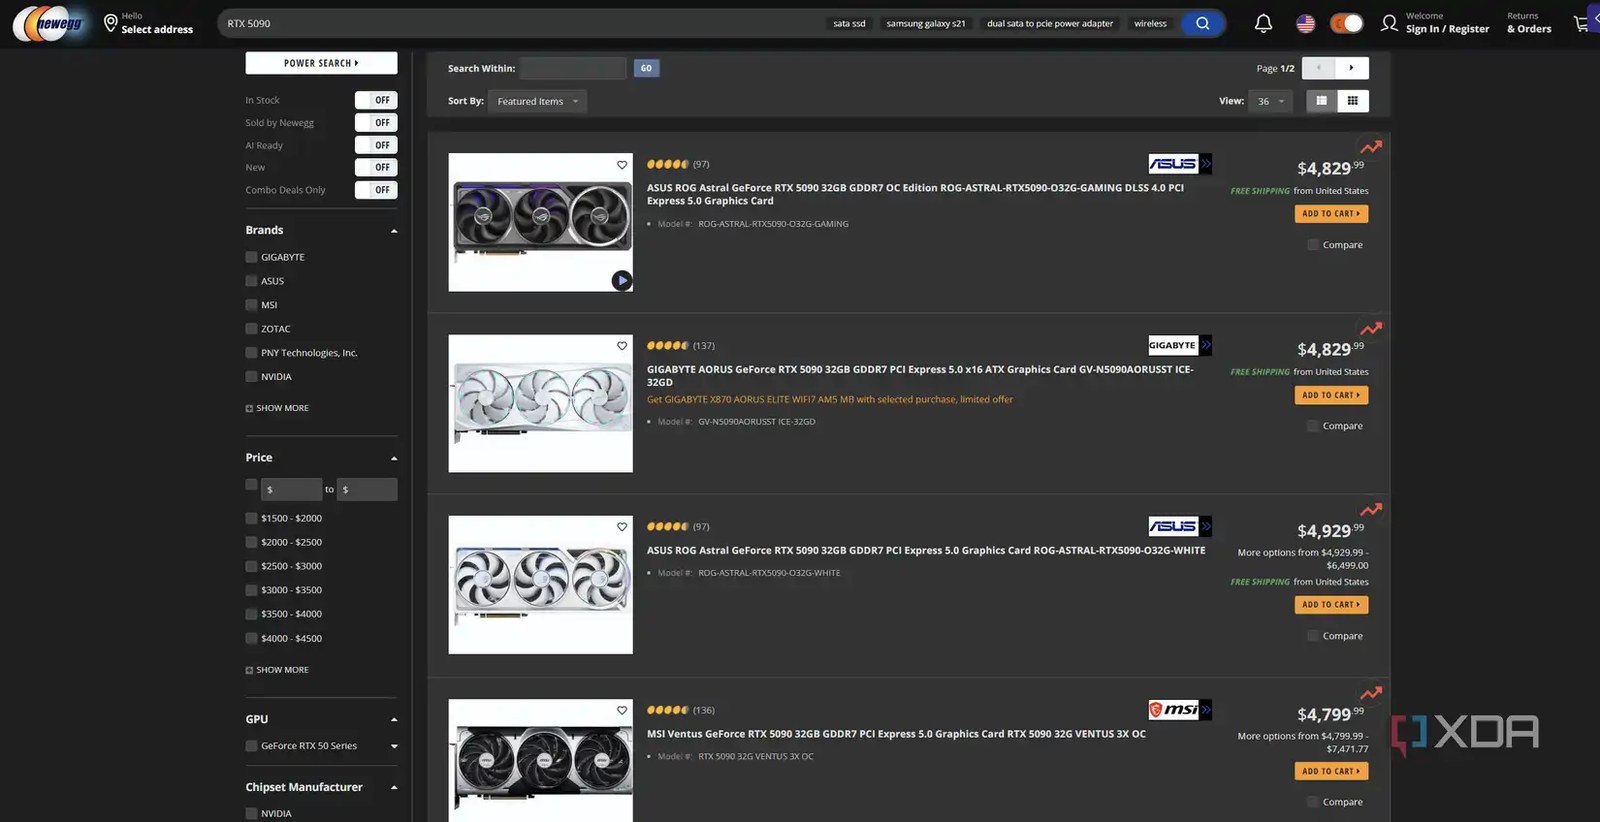Toggle the orange dark mode switch
The image size is (1600, 822).
coord(1346,23)
